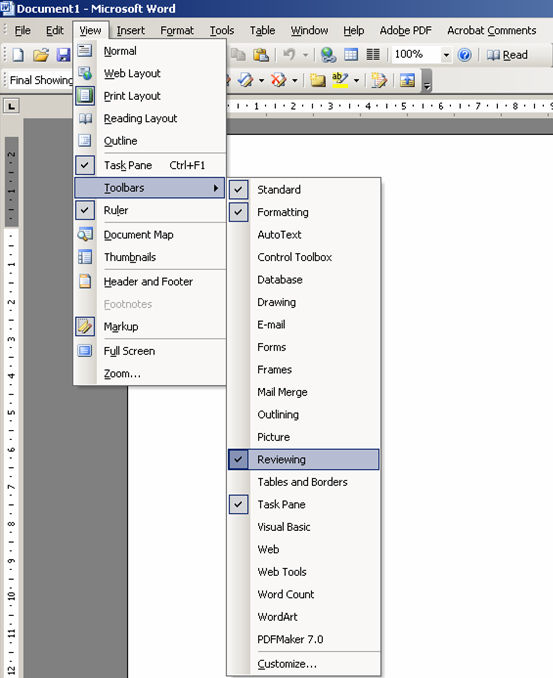Enable the Drawing toolbar
The image size is (553, 678).
click(x=304, y=302)
